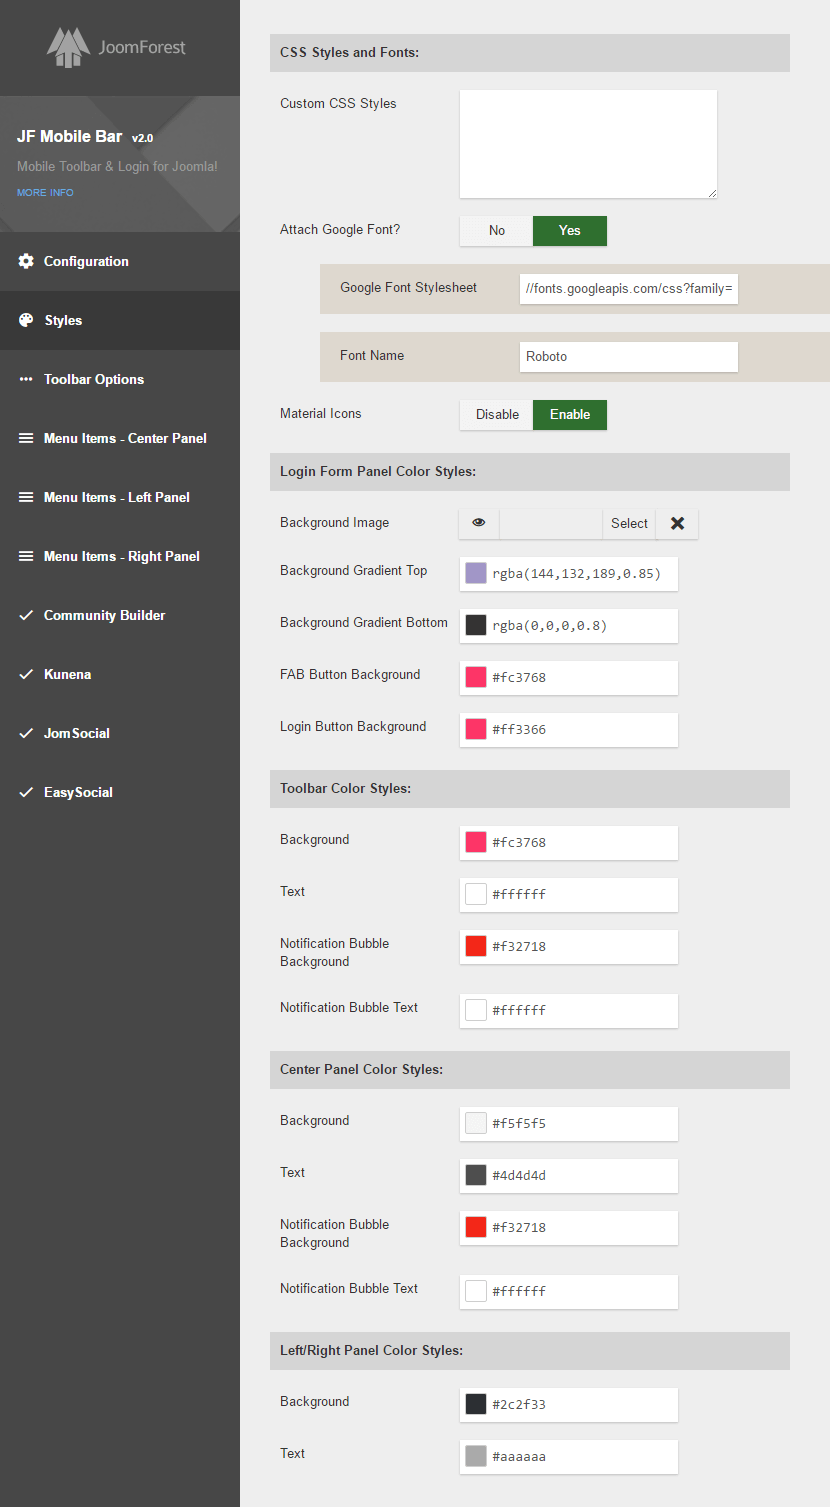The width and height of the screenshot is (830, 1507).
Task: Click the checkmark icon beside Kunena
Action: coord(26,674)
